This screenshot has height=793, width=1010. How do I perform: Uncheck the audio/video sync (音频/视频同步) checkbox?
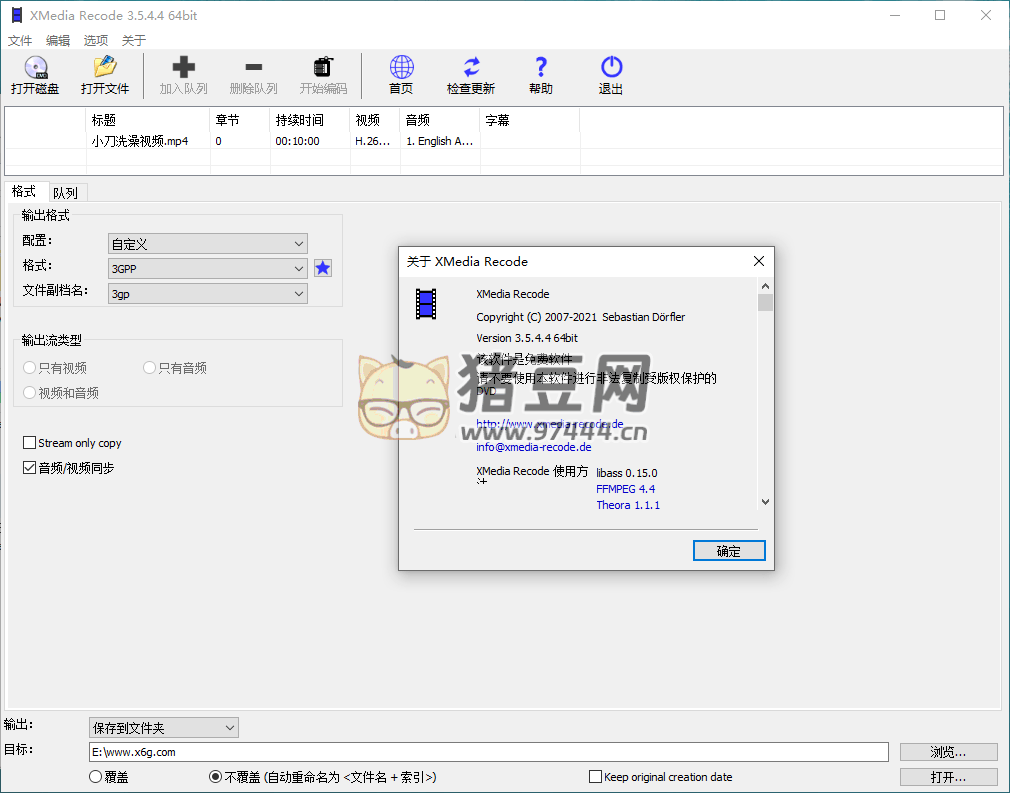30,468
